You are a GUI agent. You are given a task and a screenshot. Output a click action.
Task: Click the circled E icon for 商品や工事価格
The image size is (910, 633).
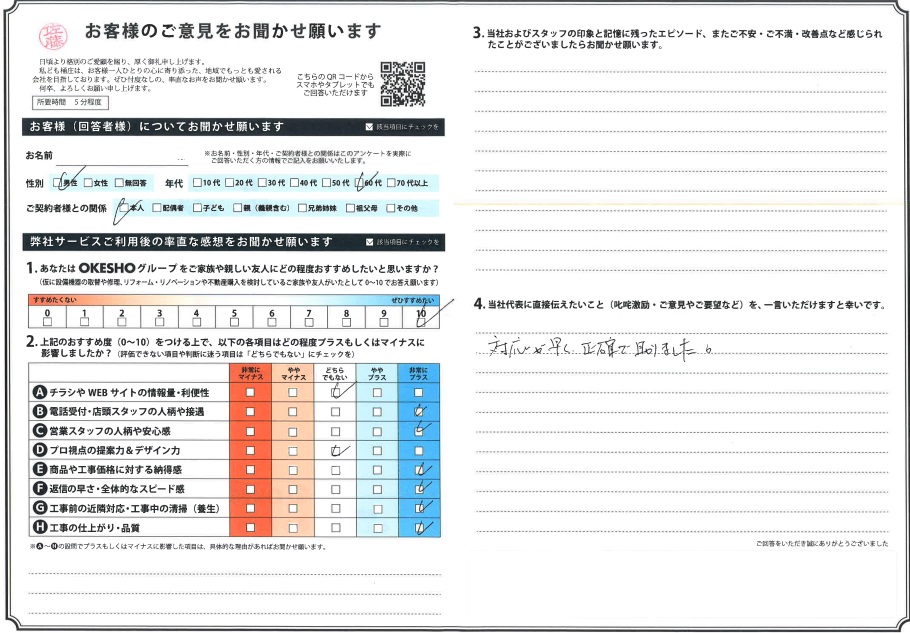pos(40,469)
